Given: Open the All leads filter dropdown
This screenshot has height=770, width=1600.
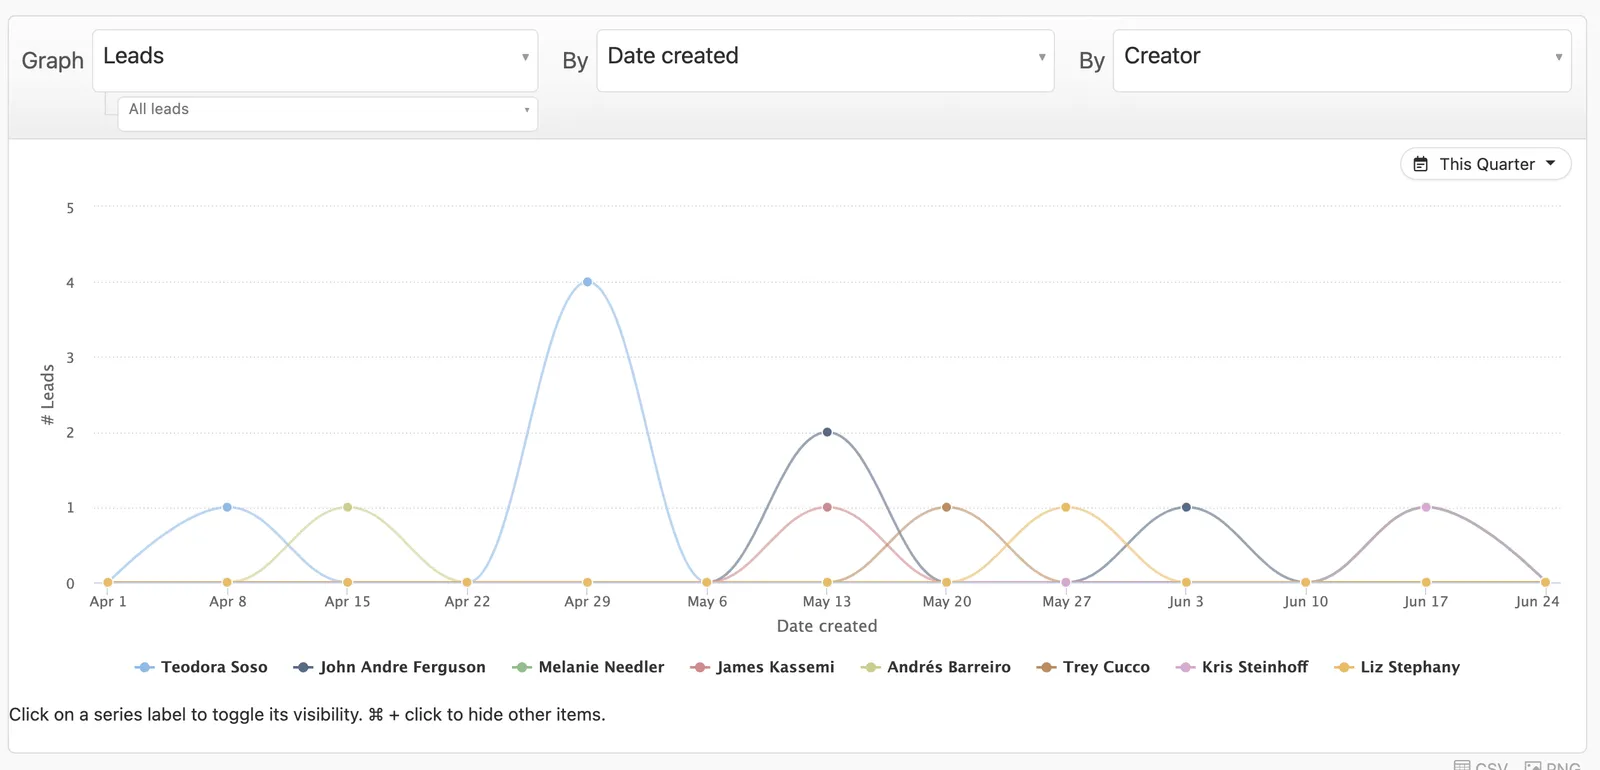Looking at the screenshot, I should (327, 113).
